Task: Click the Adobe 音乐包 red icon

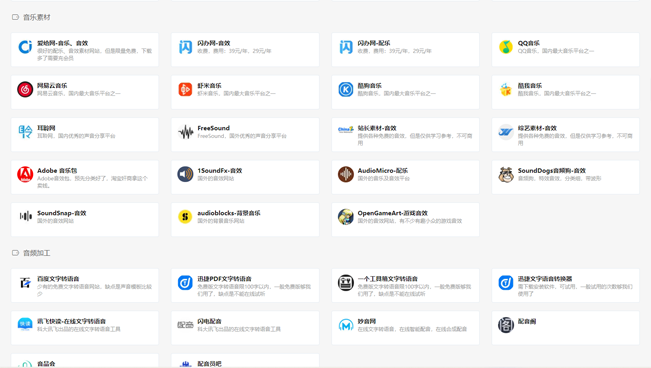Action: click(x=25, y=174)
